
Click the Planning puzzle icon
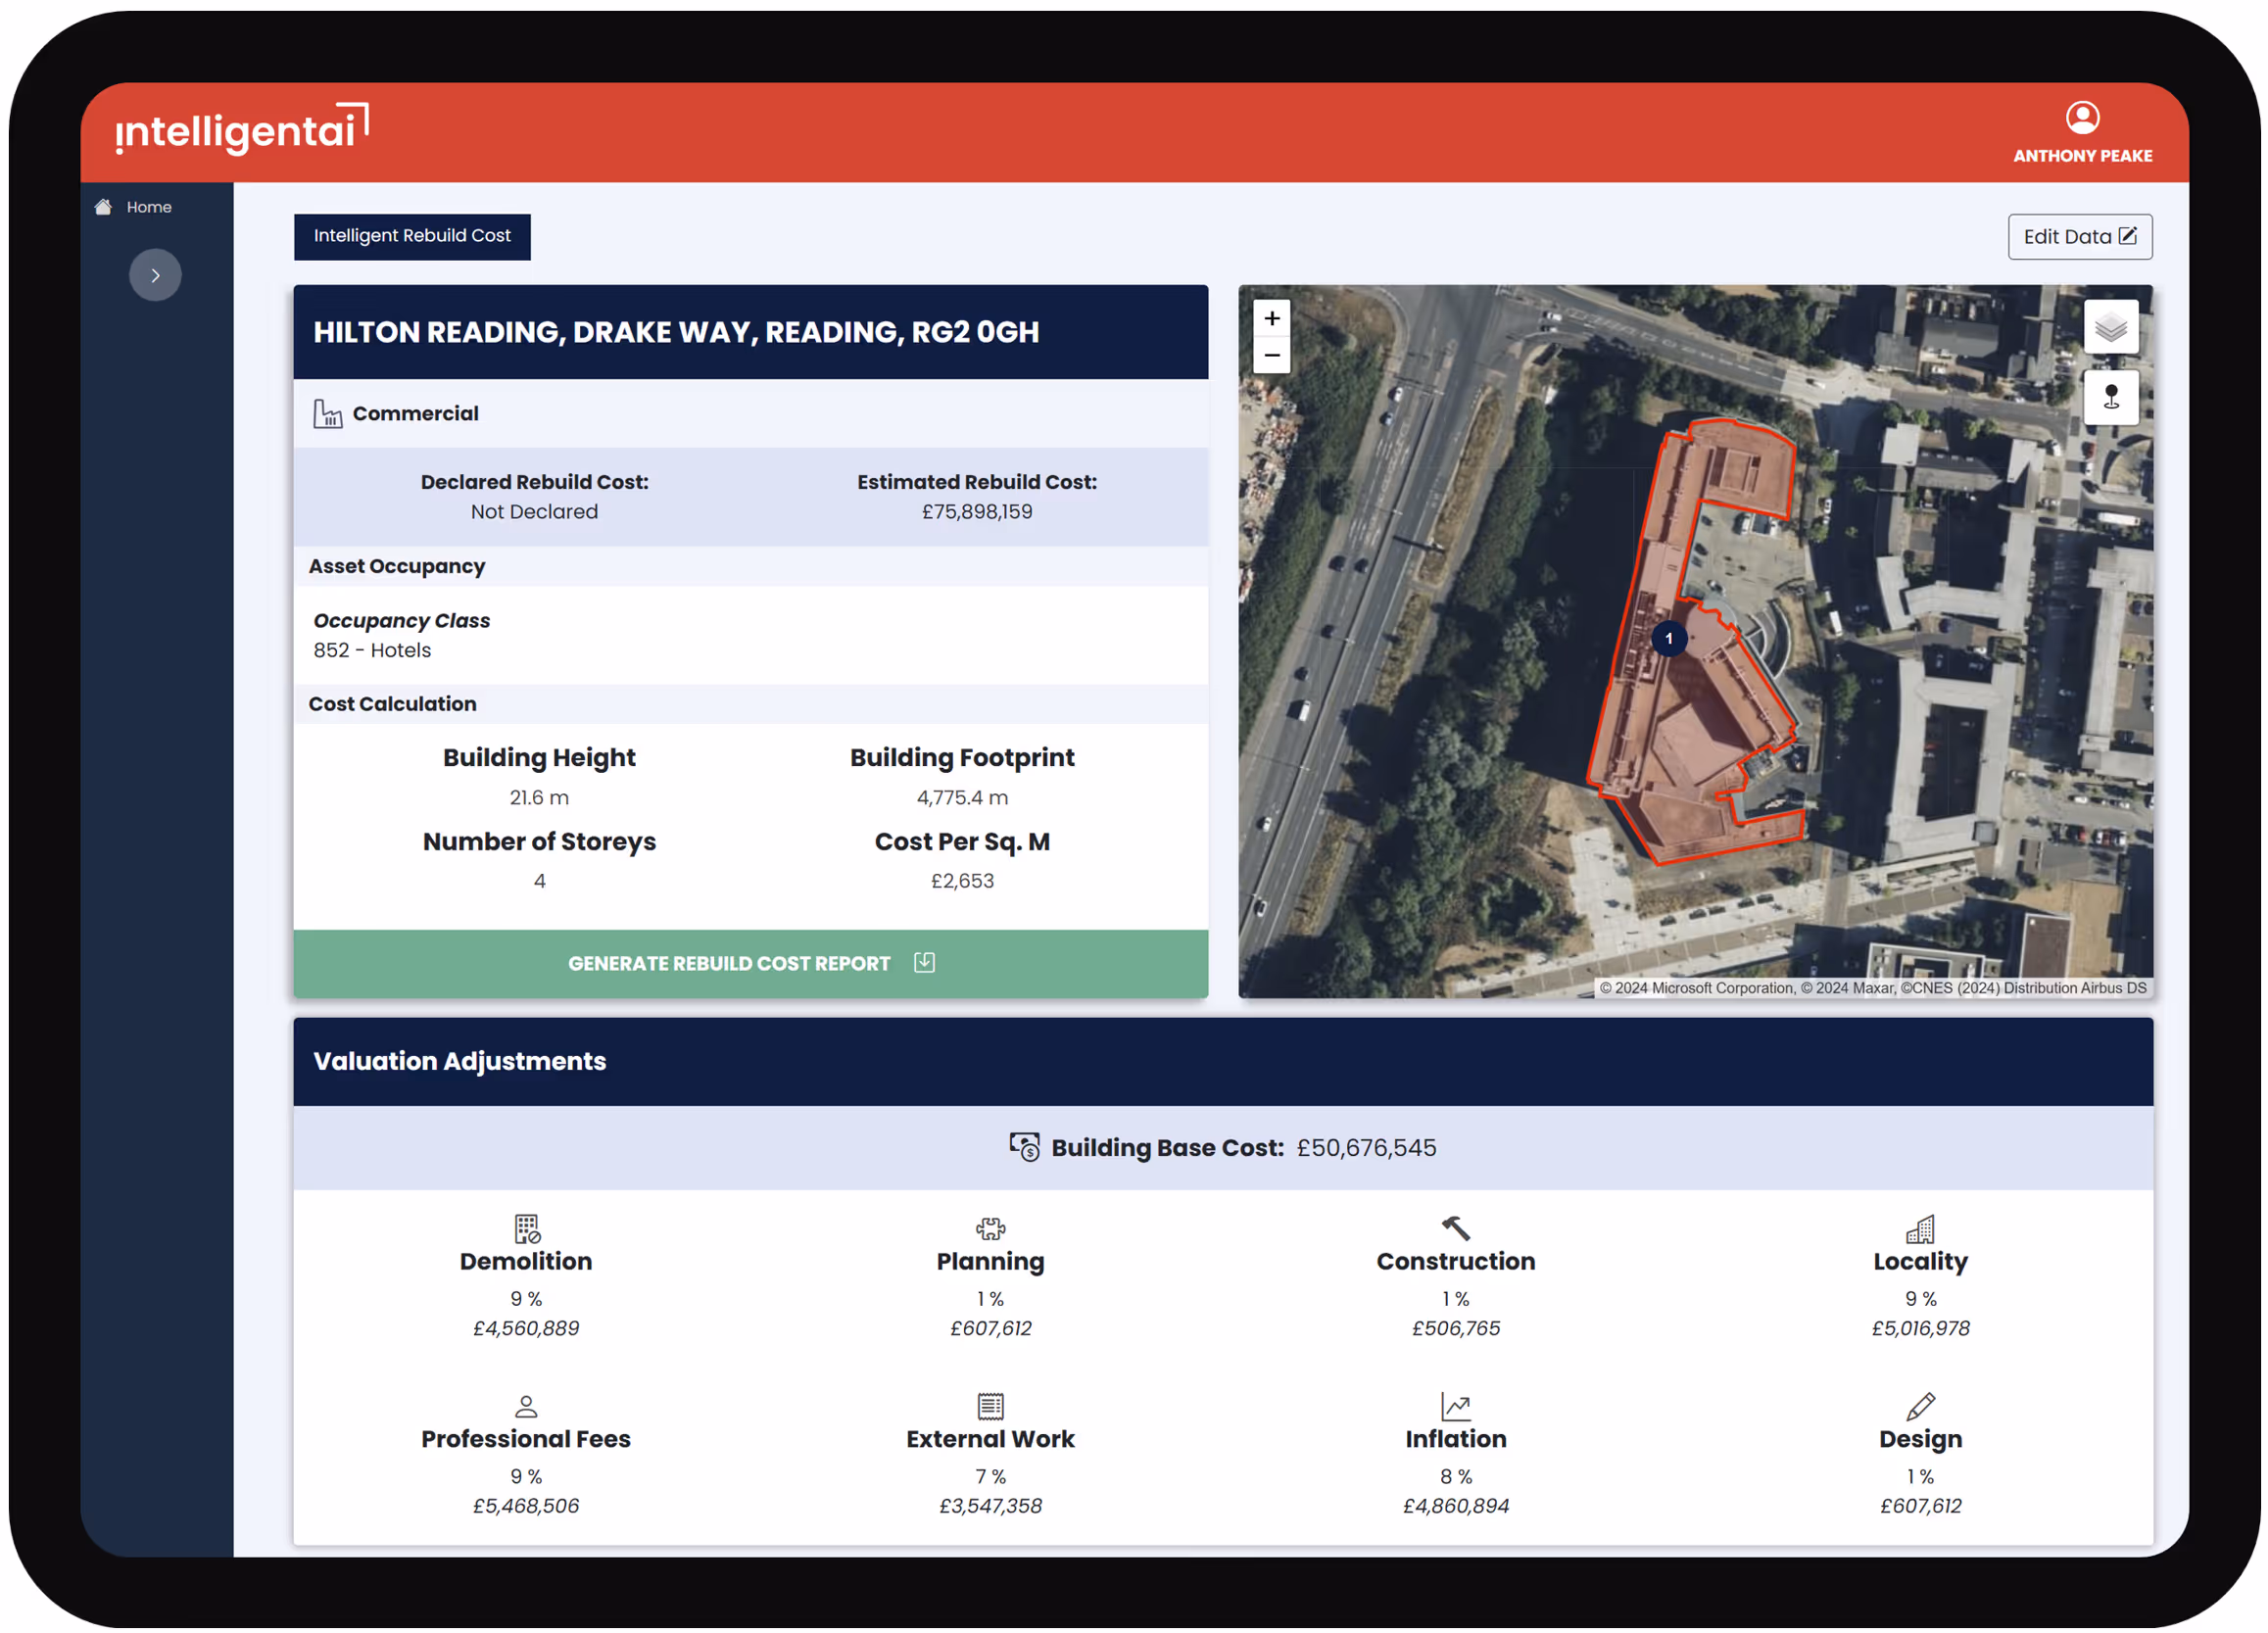[x=990, y=1229]
